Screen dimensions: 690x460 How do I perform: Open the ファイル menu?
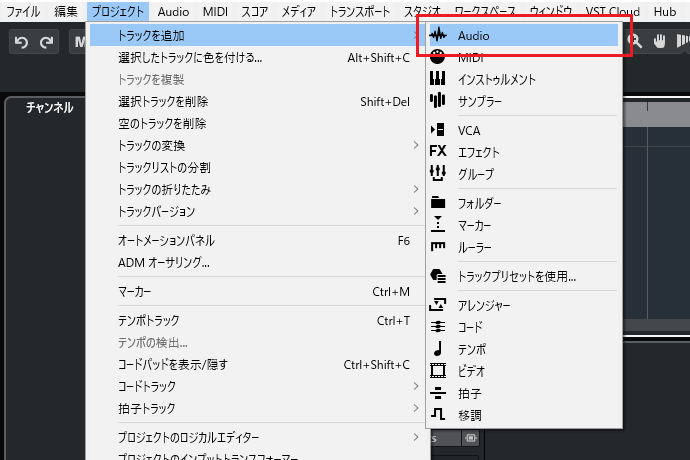pyautogui.click(x=23, y=11)
